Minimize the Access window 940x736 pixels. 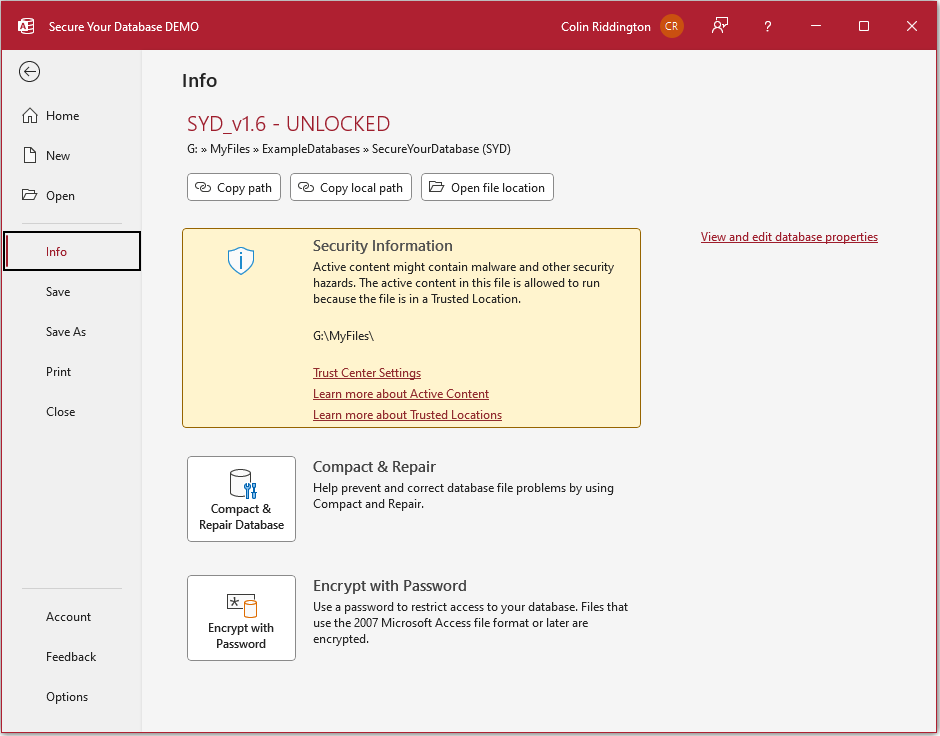(816, 26)
